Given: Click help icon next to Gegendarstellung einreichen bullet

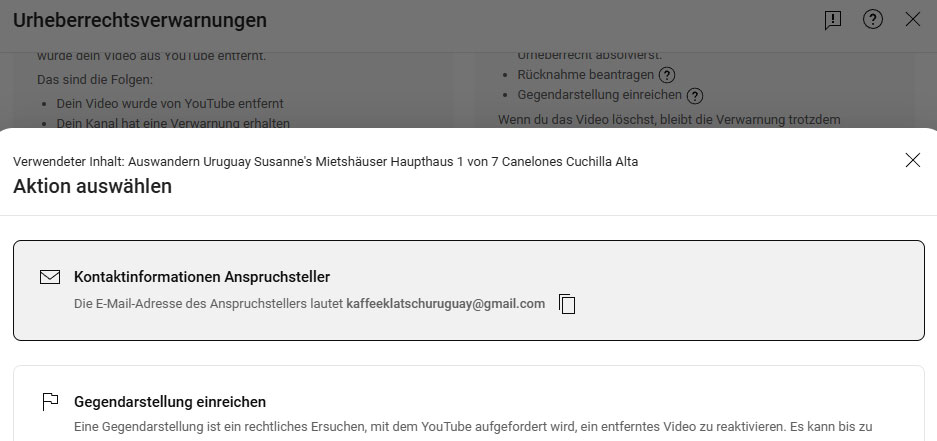Looking at the screenshot, I should 695,96.
